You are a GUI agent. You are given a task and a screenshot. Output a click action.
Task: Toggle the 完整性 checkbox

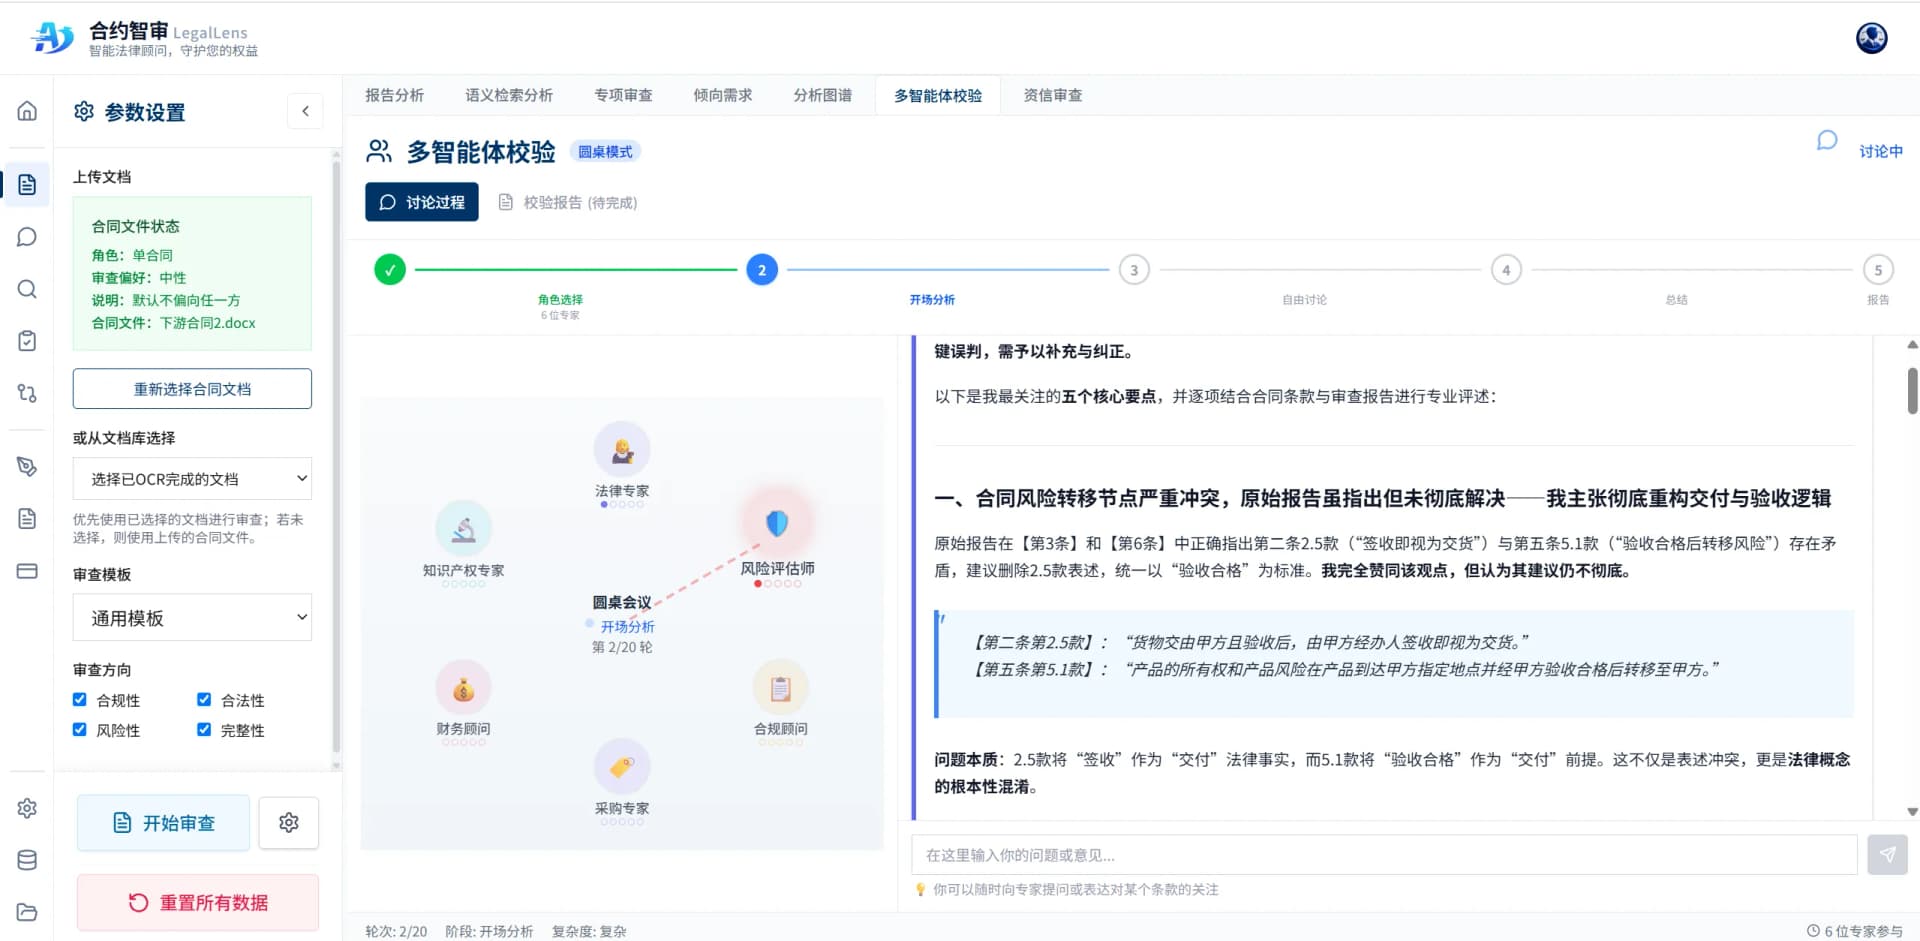(x=204, y=730)
